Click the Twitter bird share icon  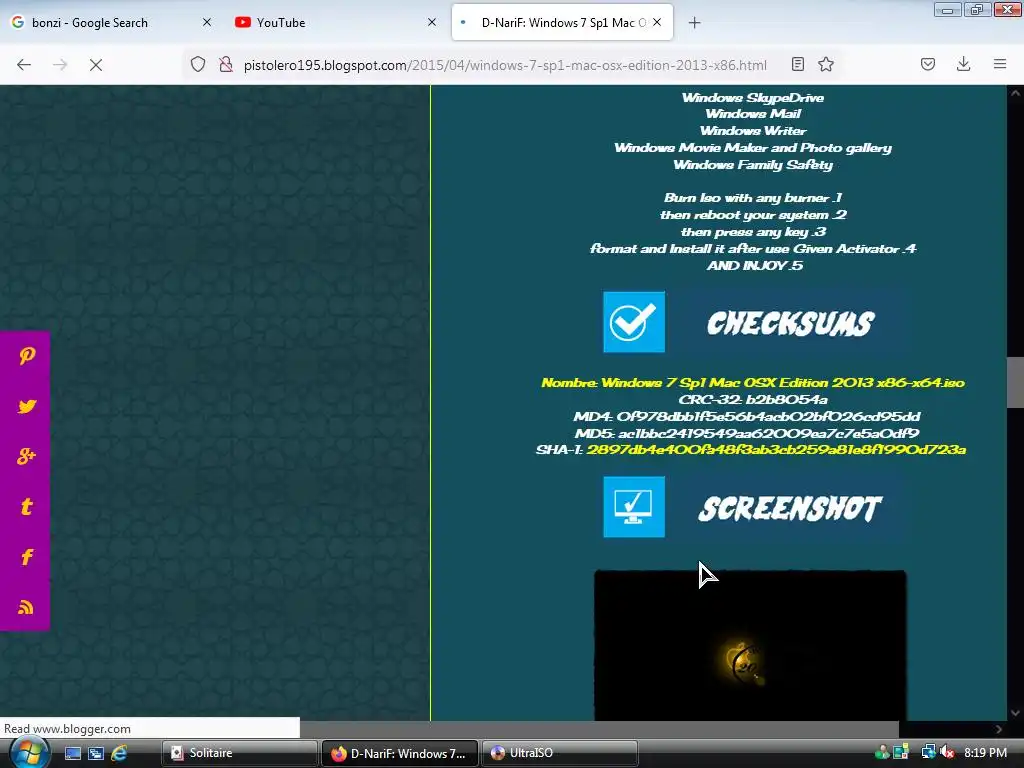27,406
